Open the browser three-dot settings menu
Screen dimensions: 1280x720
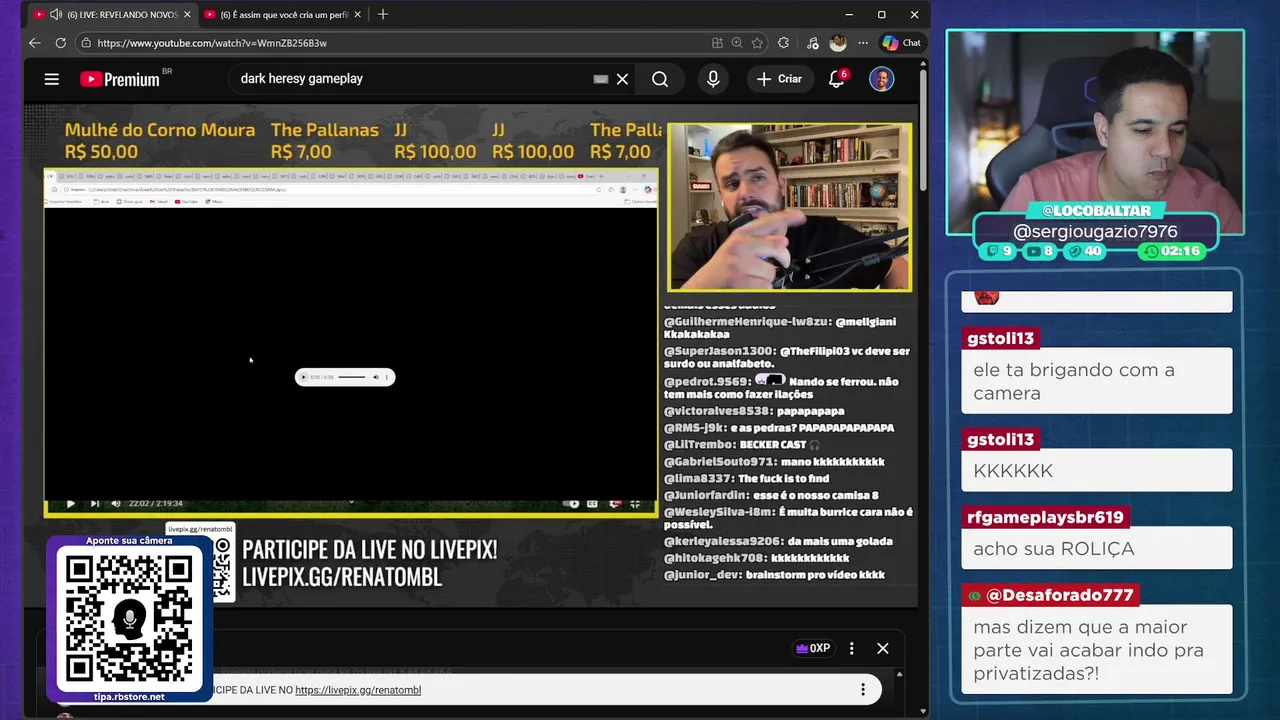tap(863, 43)
